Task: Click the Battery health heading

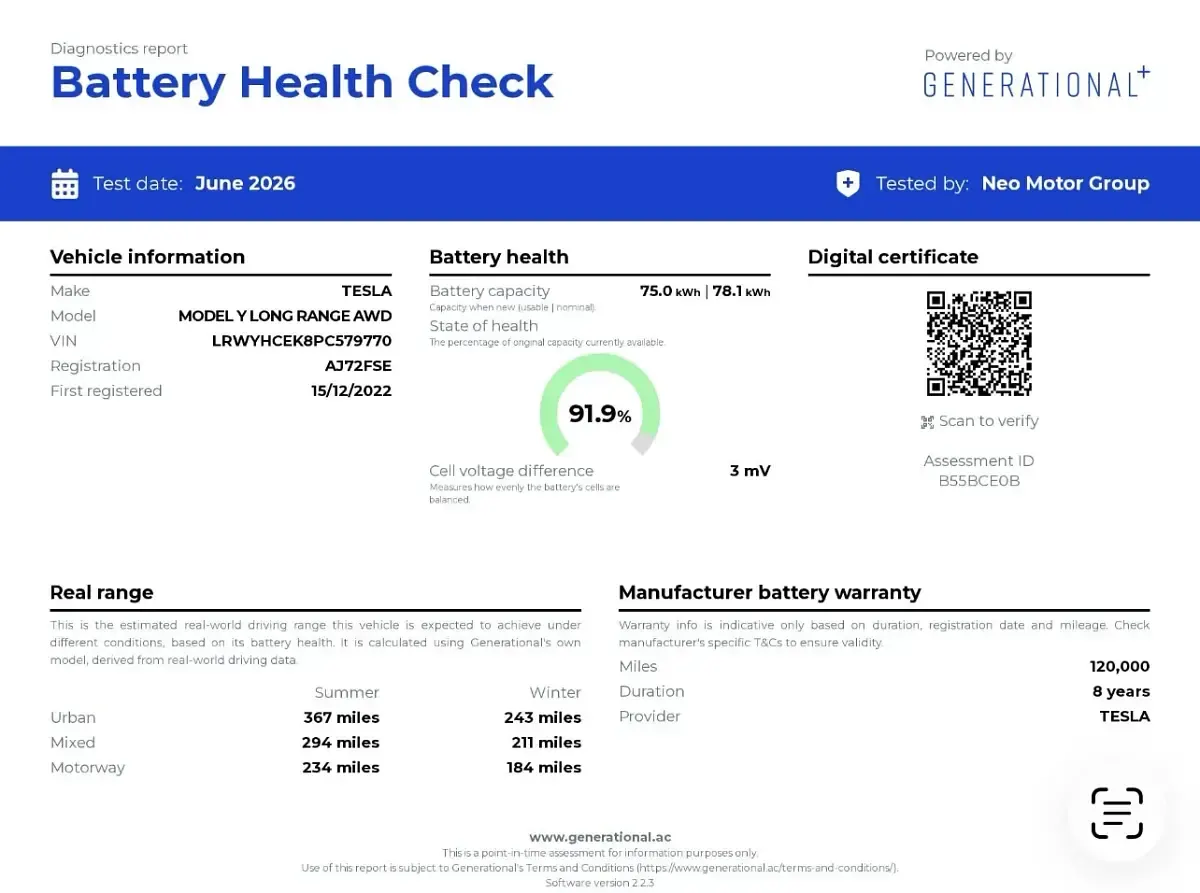Action: (x=499, y=257)
